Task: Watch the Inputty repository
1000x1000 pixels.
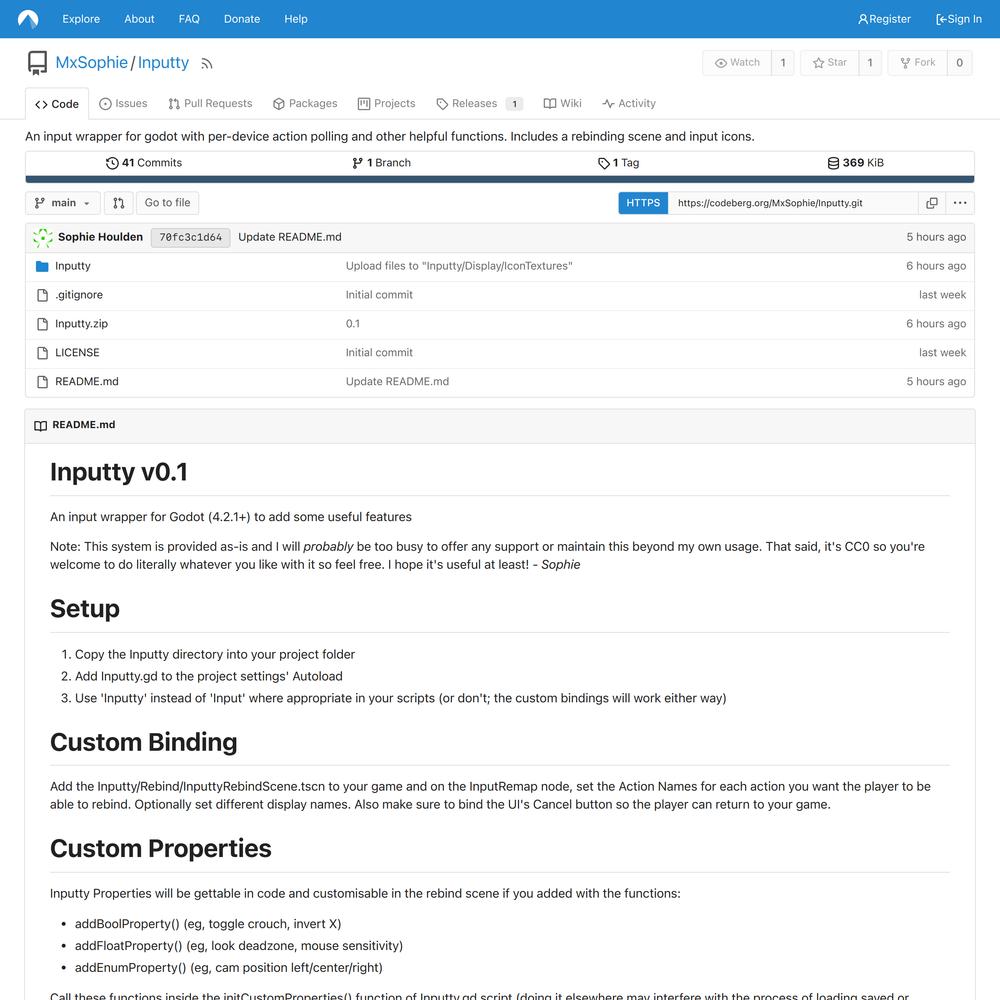Action: point(737,62)
